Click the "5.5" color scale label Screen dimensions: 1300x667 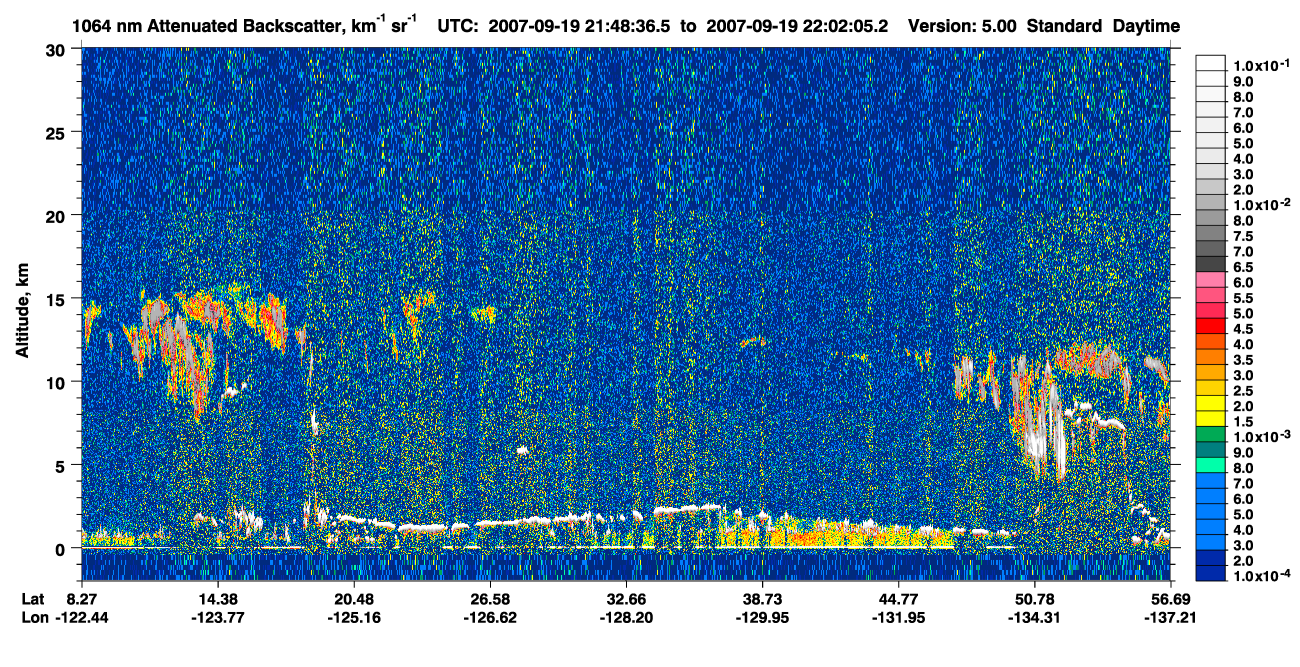[x=1245, y=298]
